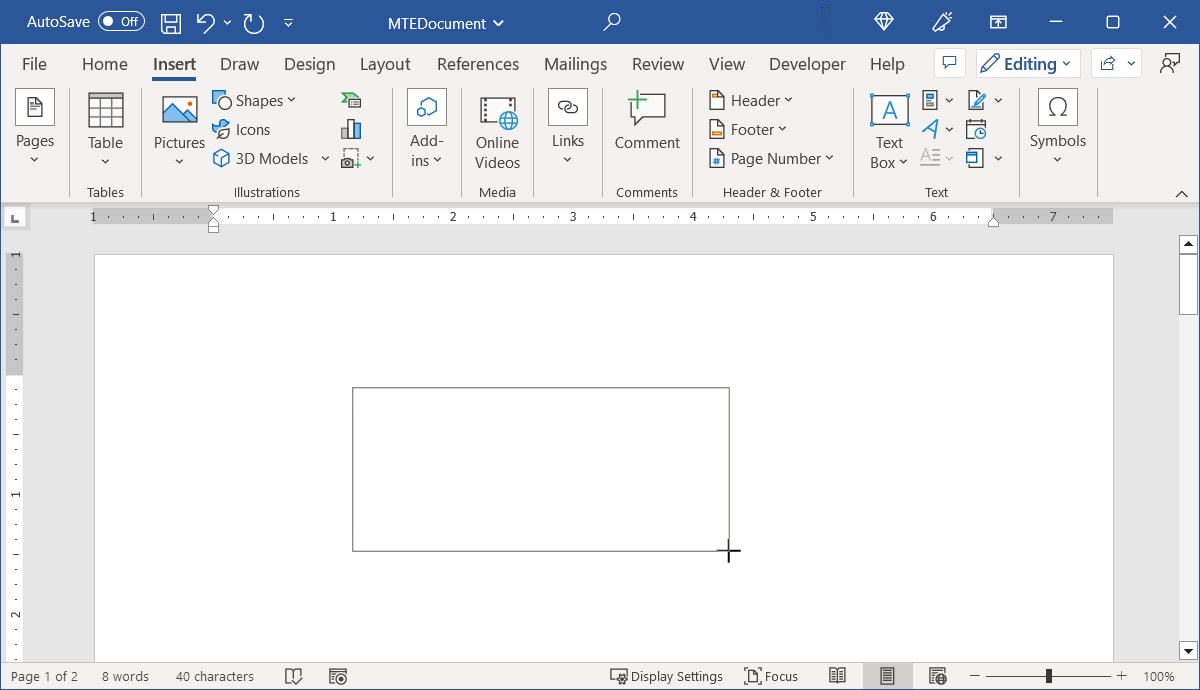The height and width of the screenshot is (690, 1200).
Task: Collapse the ribbon with the chevron
Action: [1181, 193]
